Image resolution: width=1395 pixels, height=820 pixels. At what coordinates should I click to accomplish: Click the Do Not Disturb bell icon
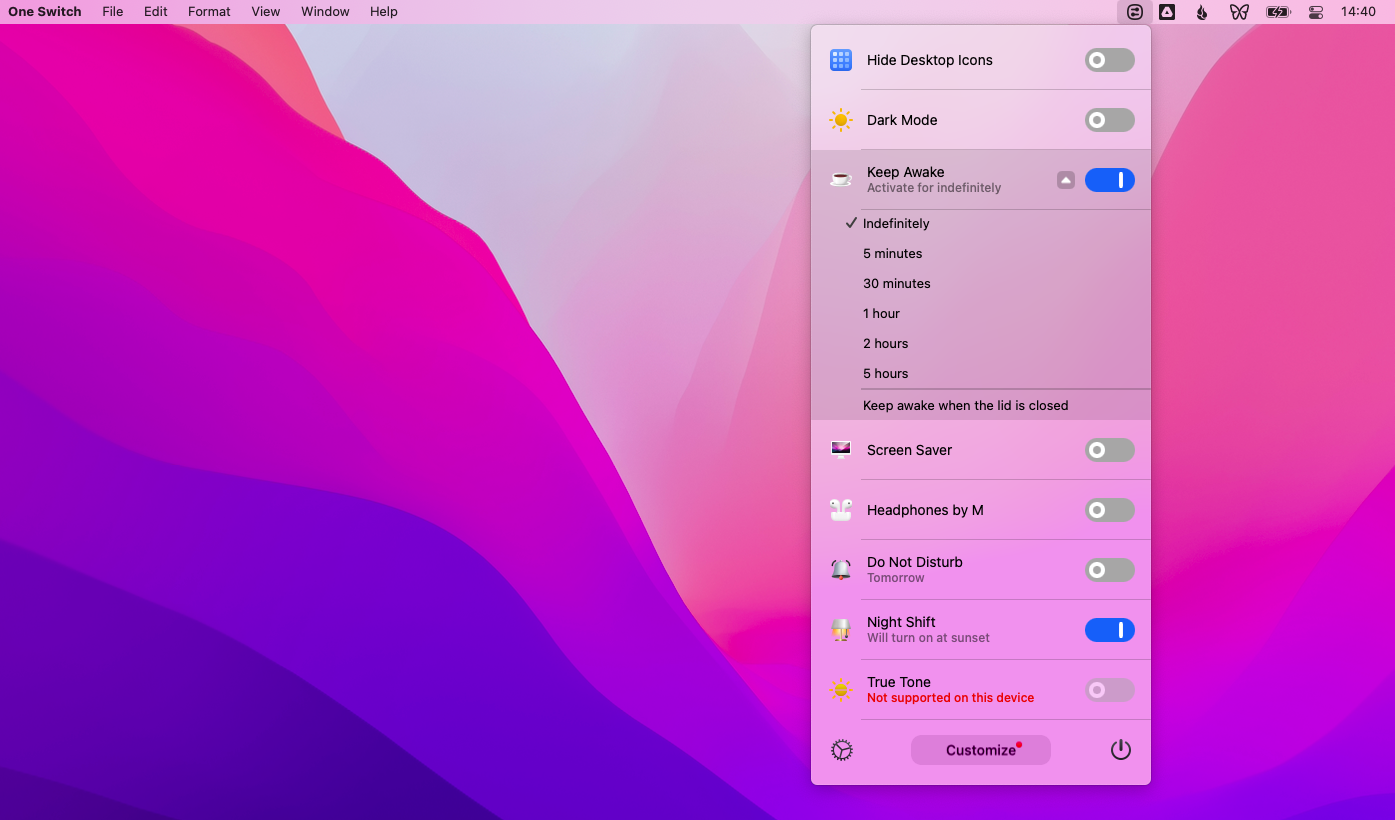point(841,570)
